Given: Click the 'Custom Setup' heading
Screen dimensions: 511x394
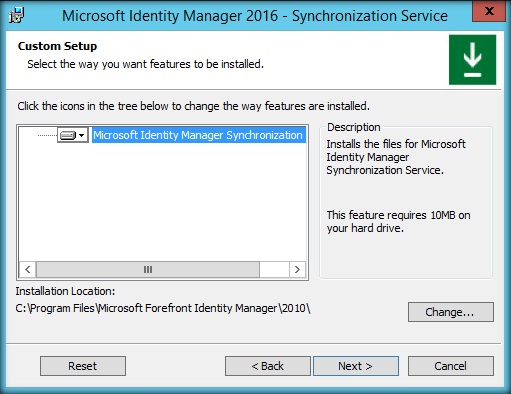Looking at the screenshot, I should pyautogui.click(x=57, y=46).
